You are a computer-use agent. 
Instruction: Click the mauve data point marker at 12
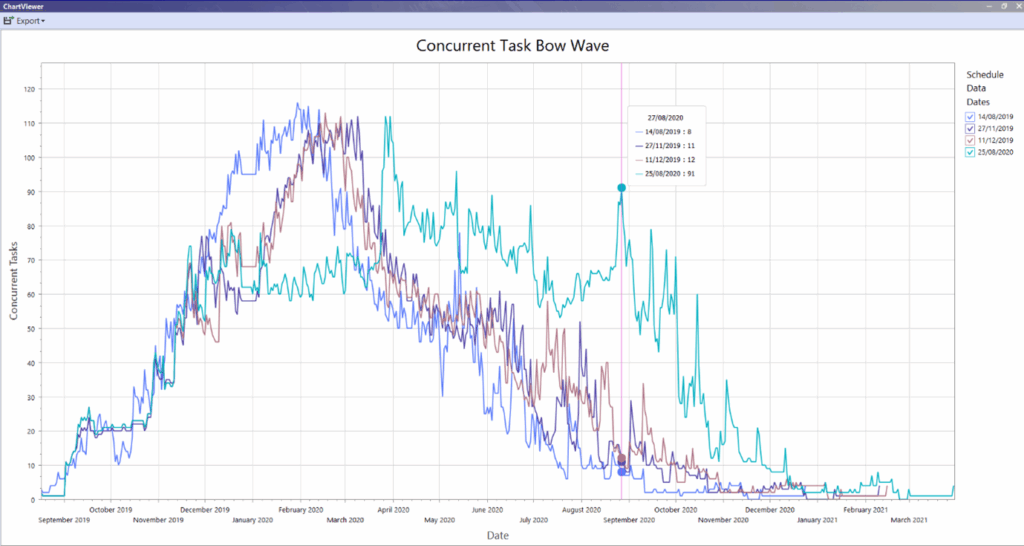point(621,458)
